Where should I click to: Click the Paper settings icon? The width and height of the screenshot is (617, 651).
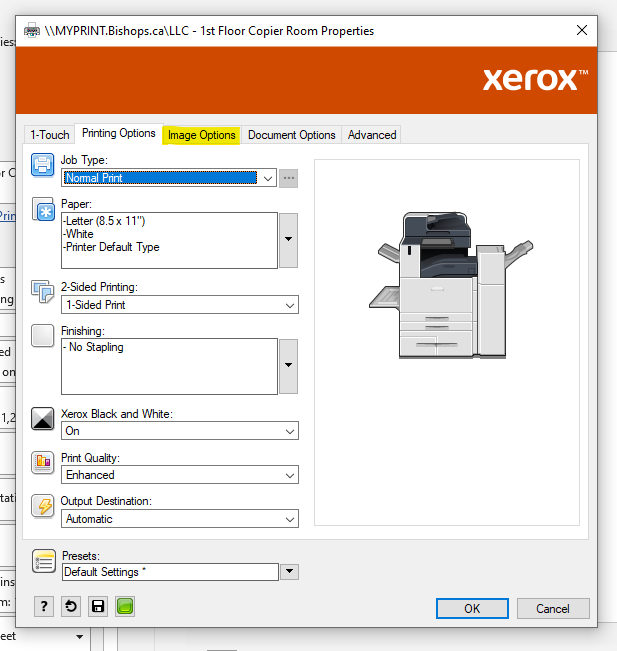[44, 210]
